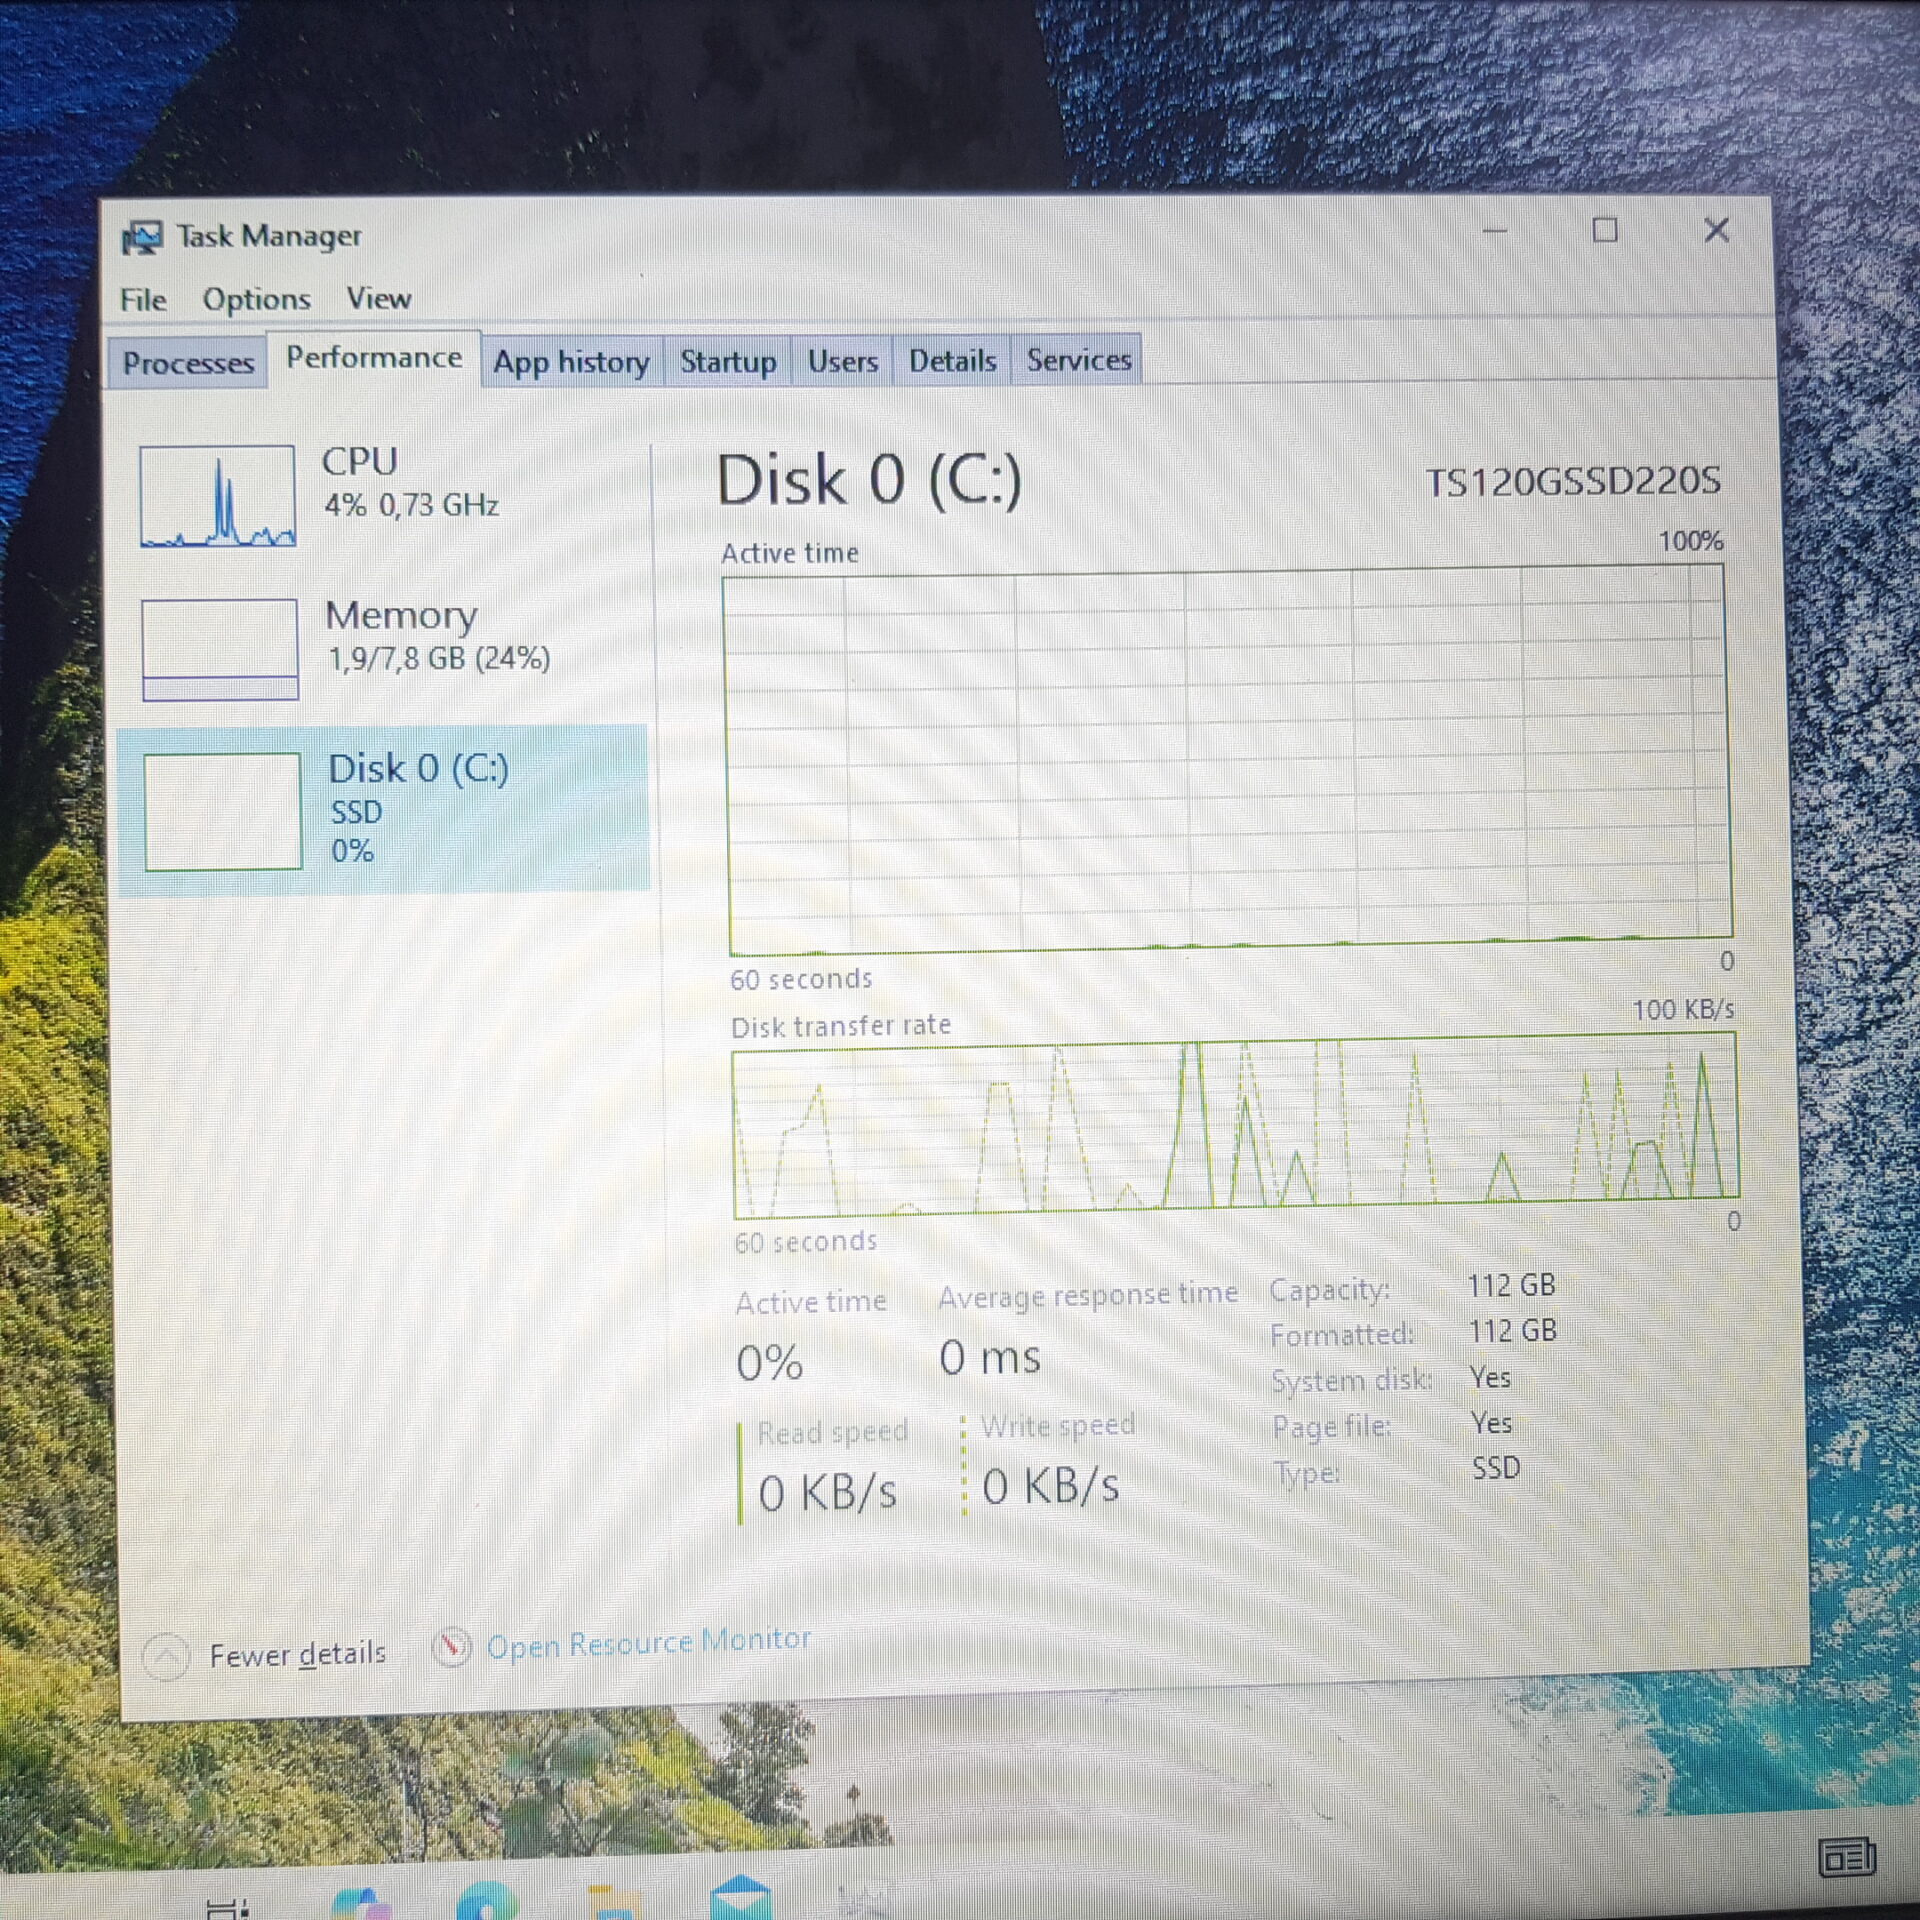Click the Fewer details chevron arrow
This screenshot has width=1920, height=1920.
(166, 1657)
